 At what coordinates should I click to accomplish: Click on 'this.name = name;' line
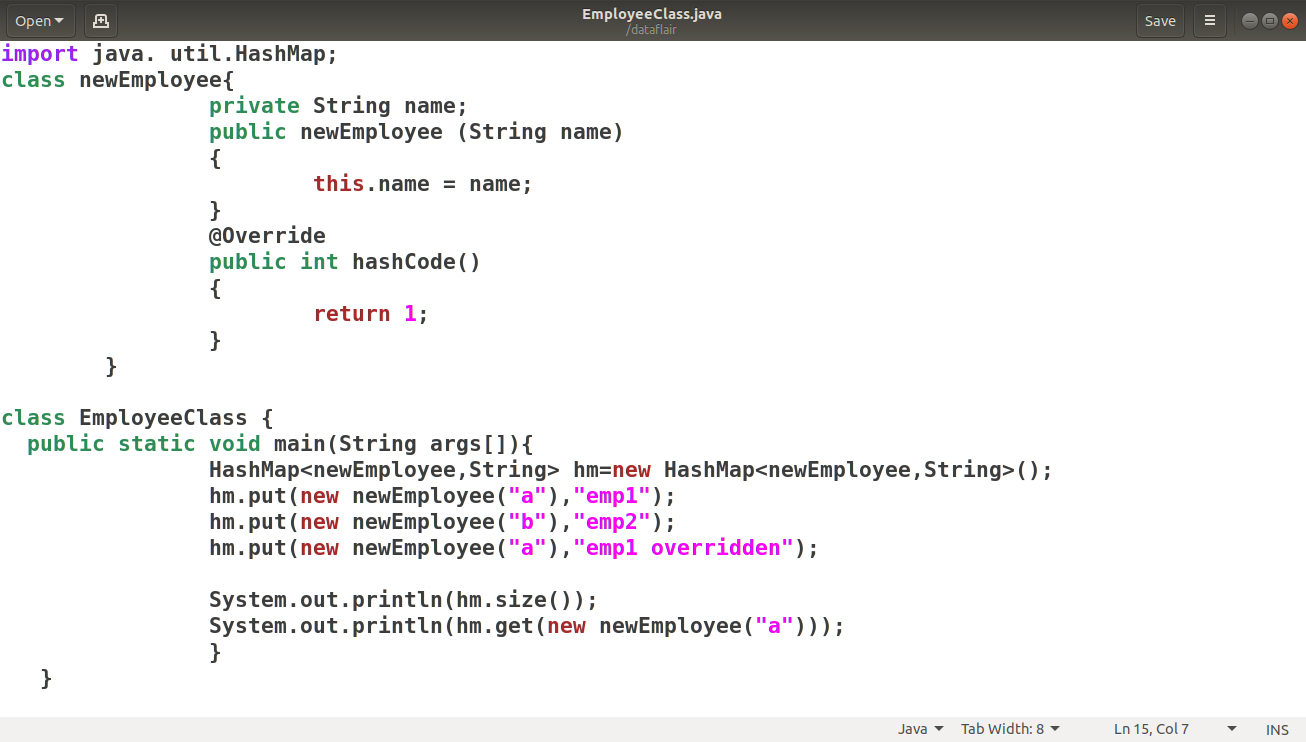[423, 184]
